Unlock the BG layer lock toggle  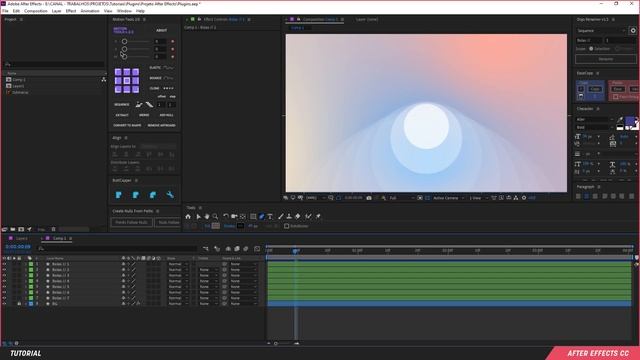19,304
